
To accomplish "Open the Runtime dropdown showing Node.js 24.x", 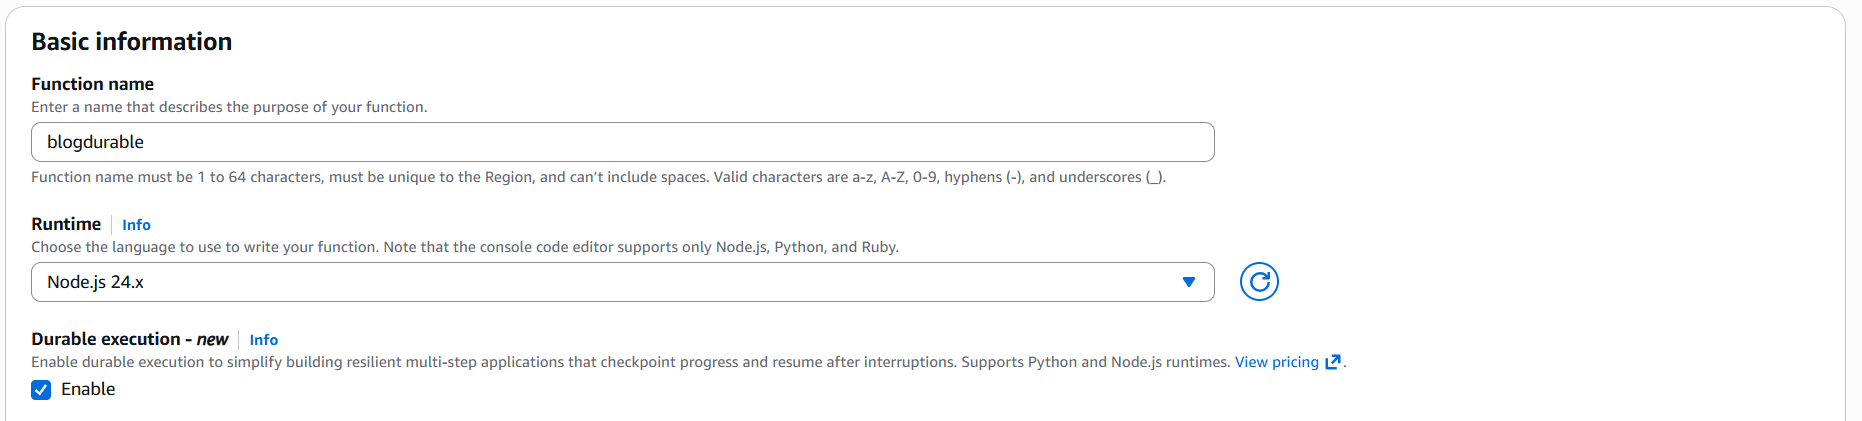I will pos(622,282).
